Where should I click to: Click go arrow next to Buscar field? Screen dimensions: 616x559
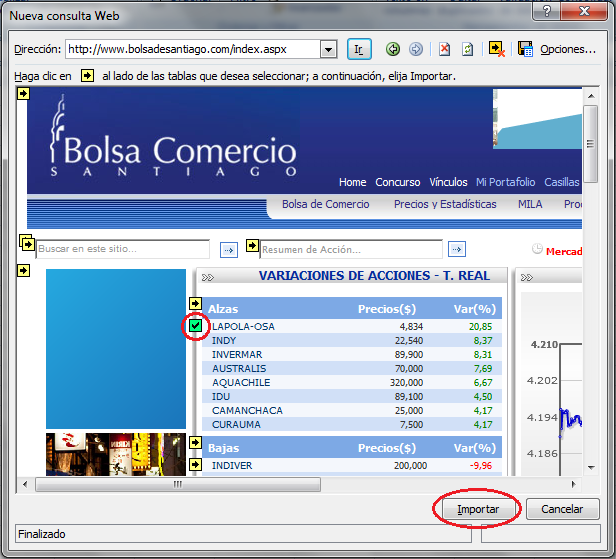pos(229,249)
